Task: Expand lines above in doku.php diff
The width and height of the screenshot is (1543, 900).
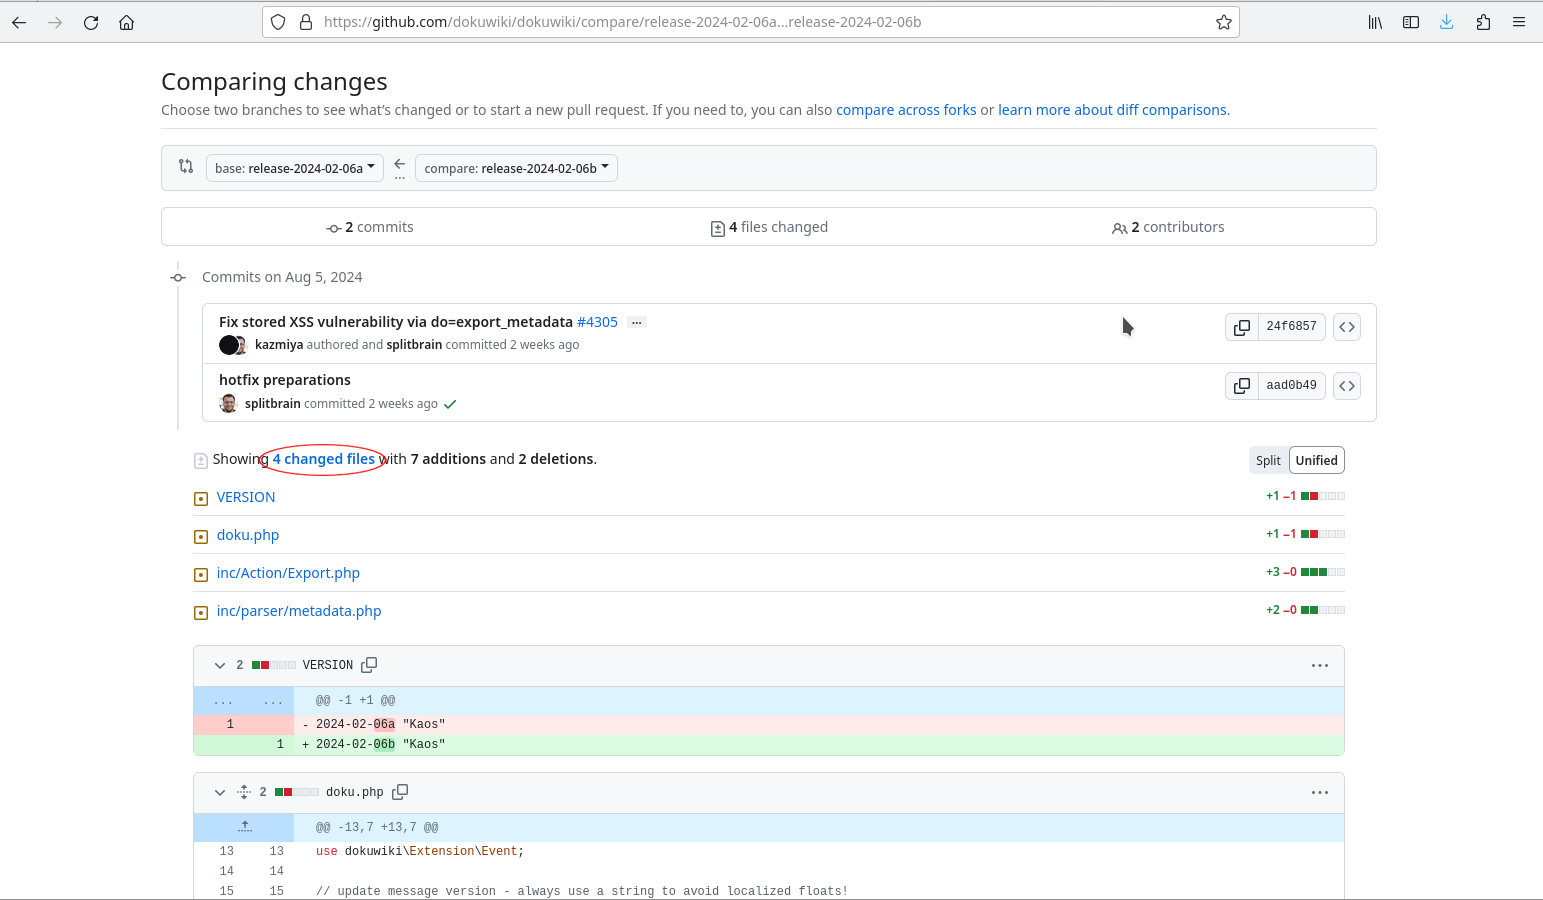Action: click(x=244, y=827)
